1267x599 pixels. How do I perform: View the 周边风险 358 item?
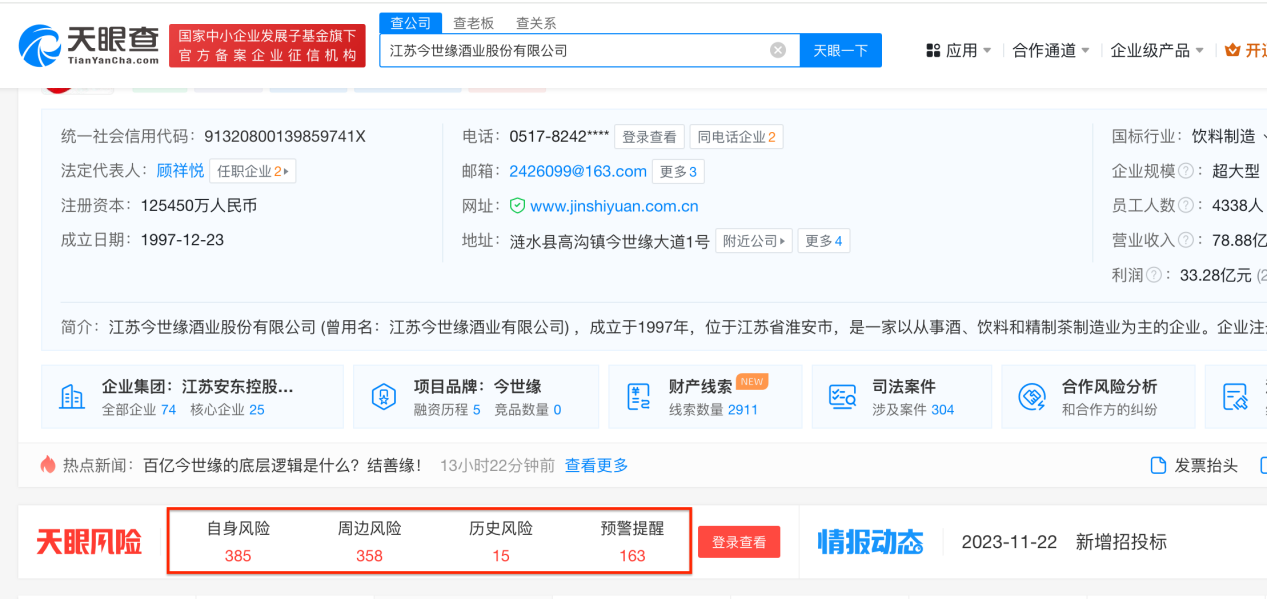369,541
